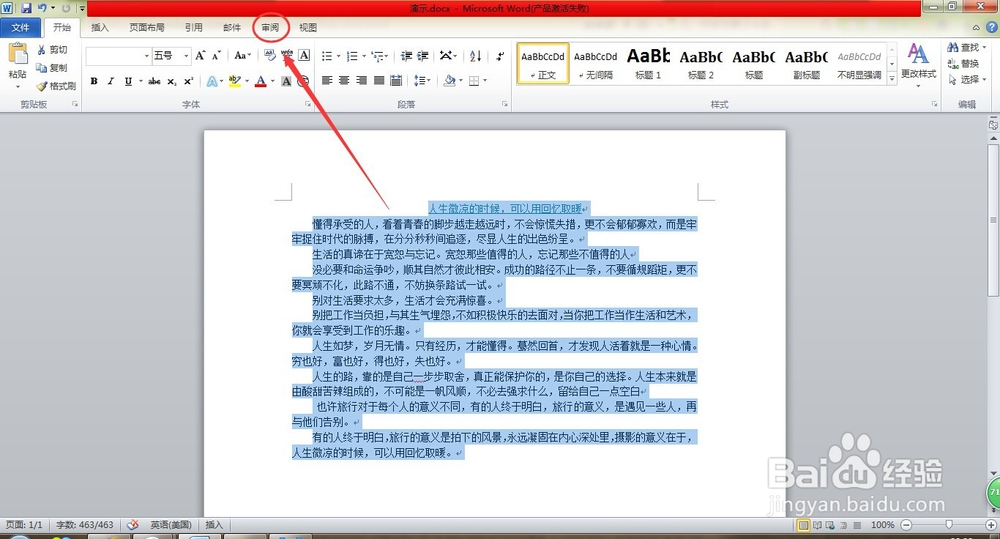Cut selection with 剪切
This screenshot has height=539, width=1000.
[52, 50]
